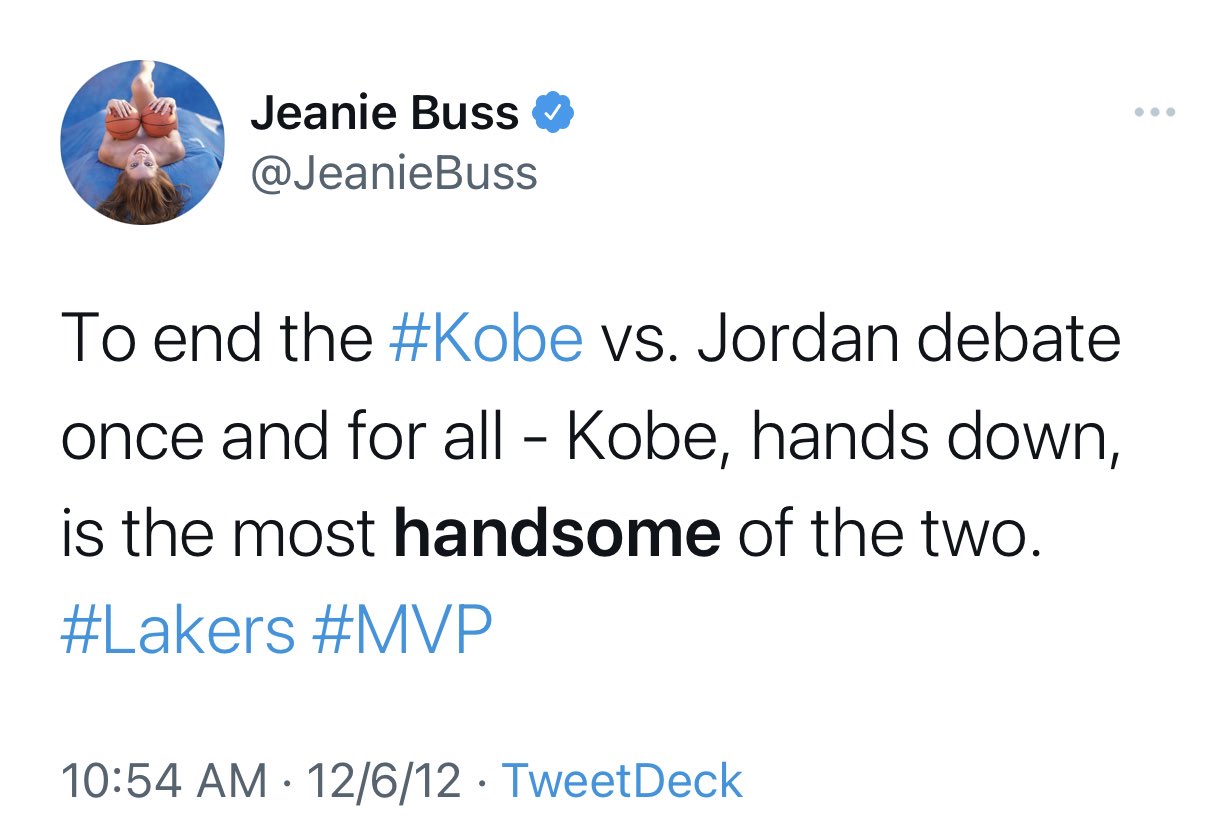This screenshot has height=832, width=1205.
Task: Open the #Lakers hashtag
Action: coord(178,630)
